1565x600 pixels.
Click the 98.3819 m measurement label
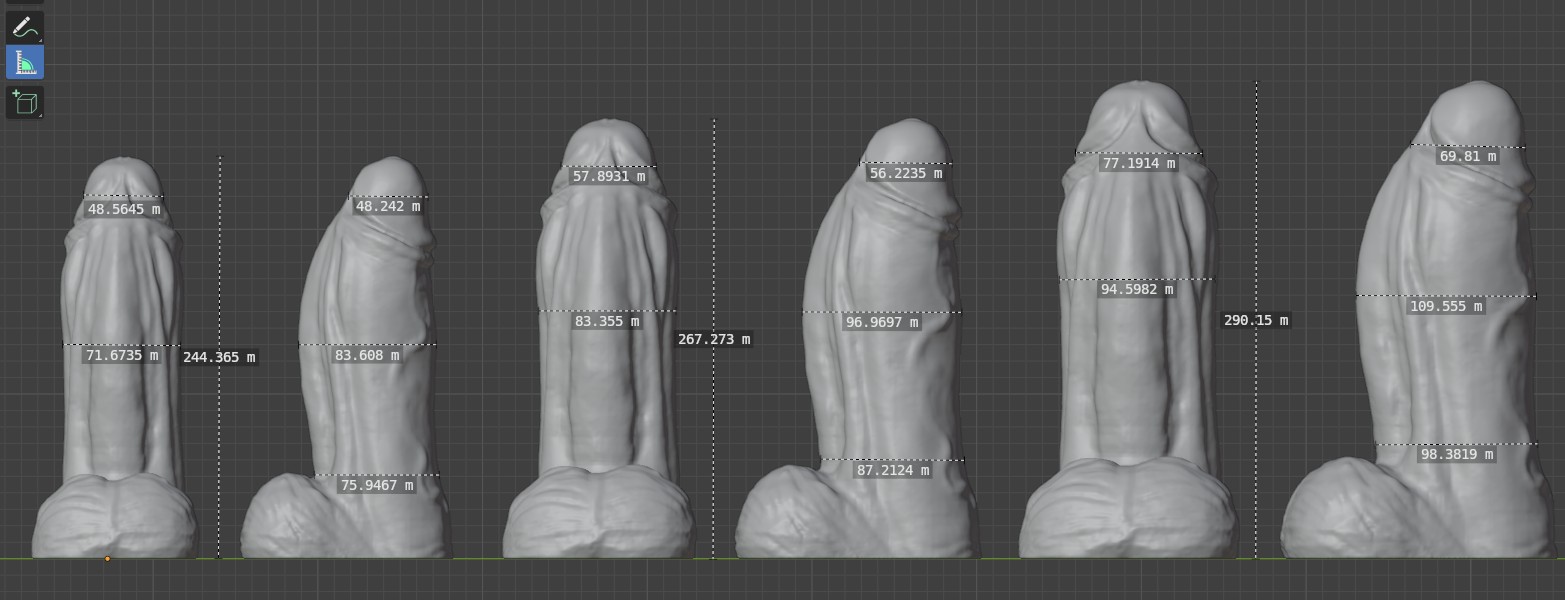1457,454
